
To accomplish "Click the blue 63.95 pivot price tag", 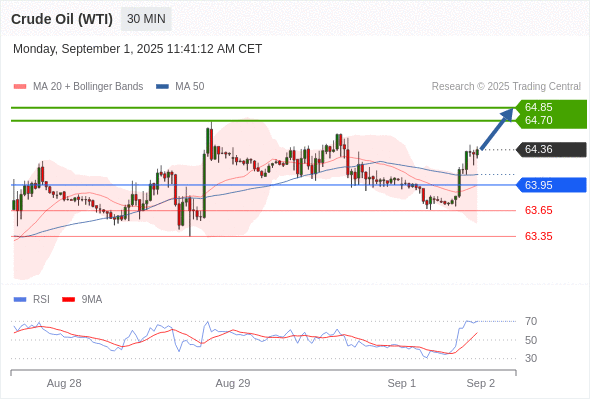I will pyautogui.click(x=551, y=185).
